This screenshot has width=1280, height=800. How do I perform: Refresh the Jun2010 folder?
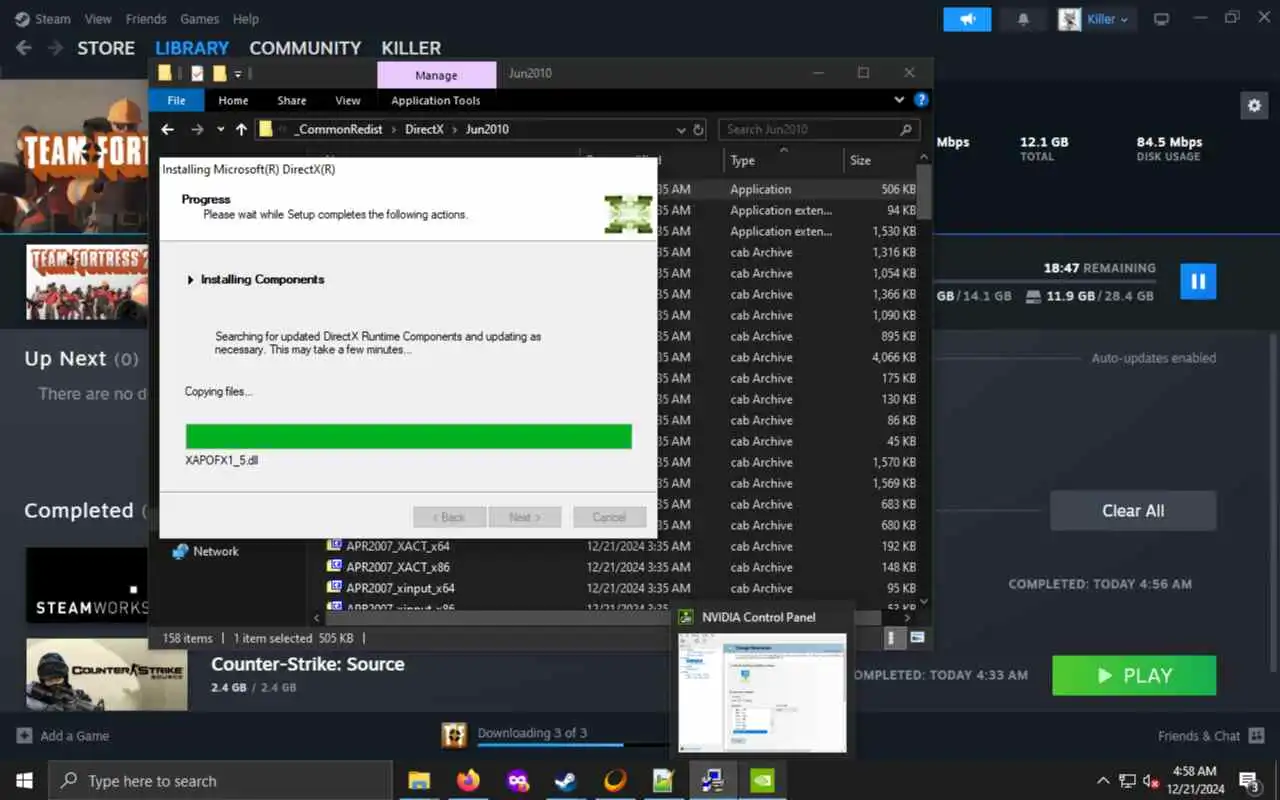(x=698, y=129)
